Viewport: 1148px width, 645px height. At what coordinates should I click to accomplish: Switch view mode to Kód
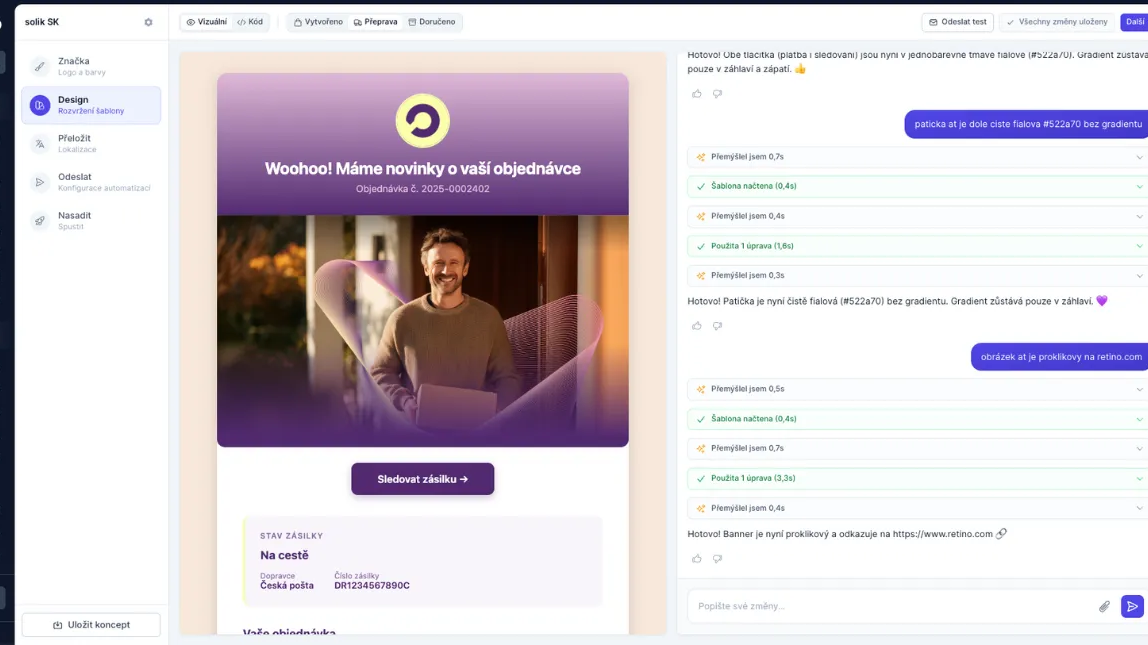(250, 20)
